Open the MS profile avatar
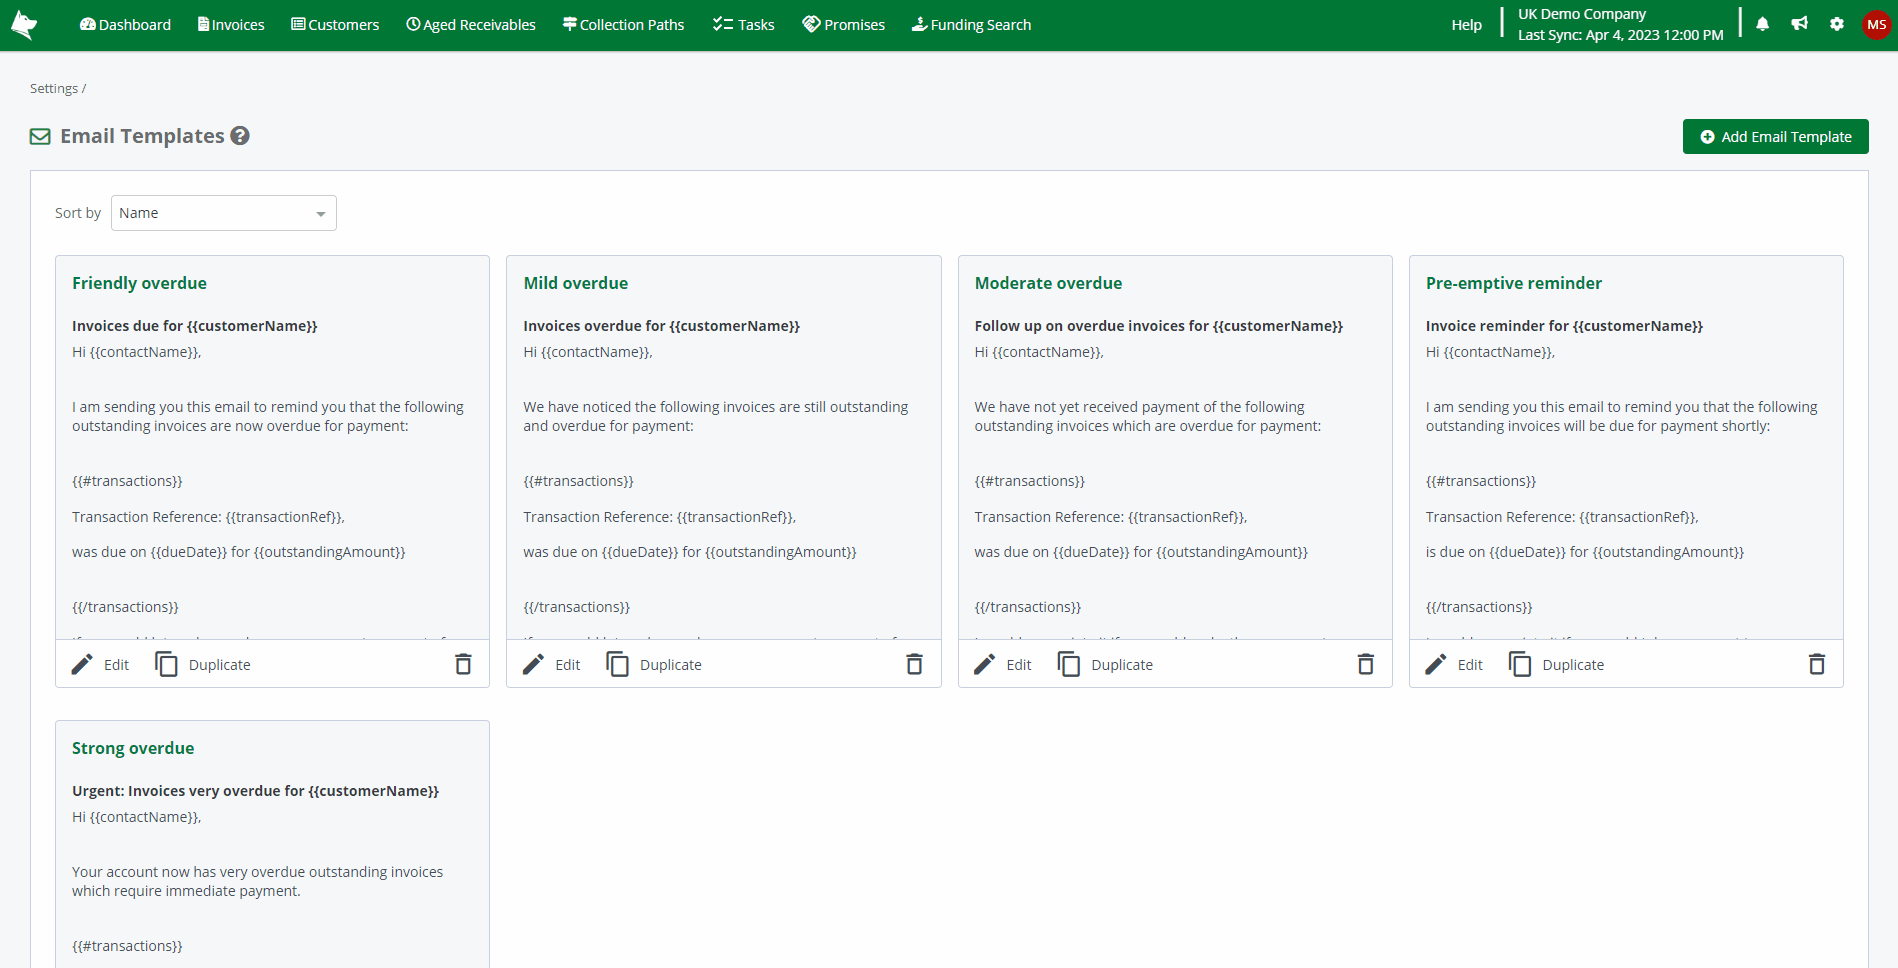The image size is (1898, 968). point(1877,24)
